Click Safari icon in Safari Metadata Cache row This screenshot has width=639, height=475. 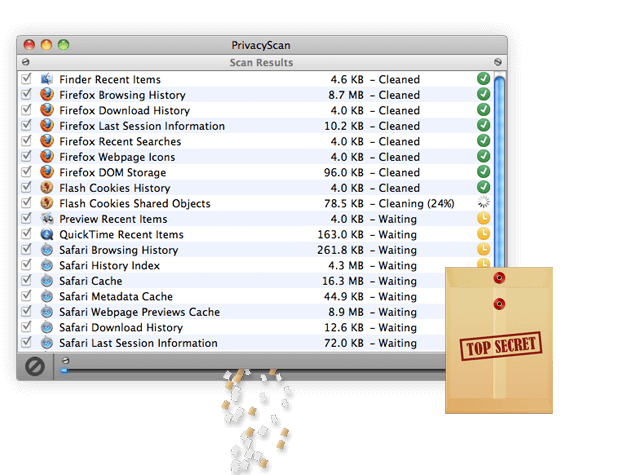pos(47,296)
